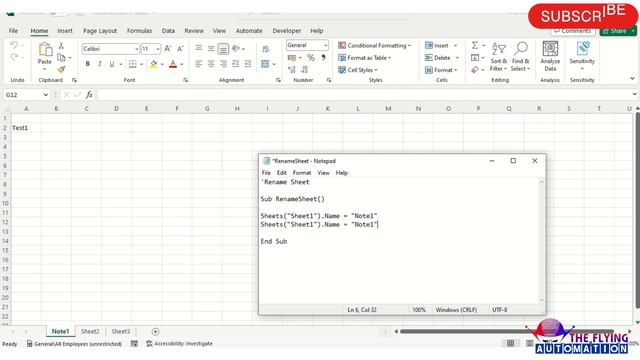Click the Paste clipboard icon
640x360 pixels.
(x=45, y=50)
